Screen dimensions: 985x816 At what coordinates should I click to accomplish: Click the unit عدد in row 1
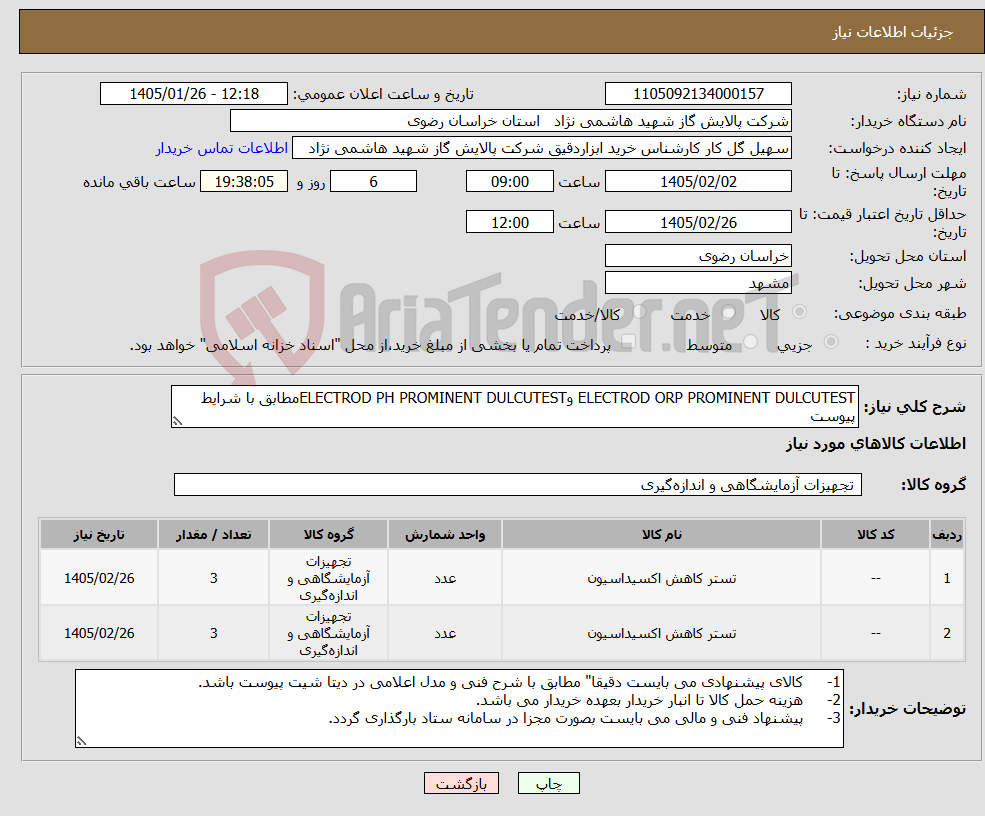[x=445, y=578]
